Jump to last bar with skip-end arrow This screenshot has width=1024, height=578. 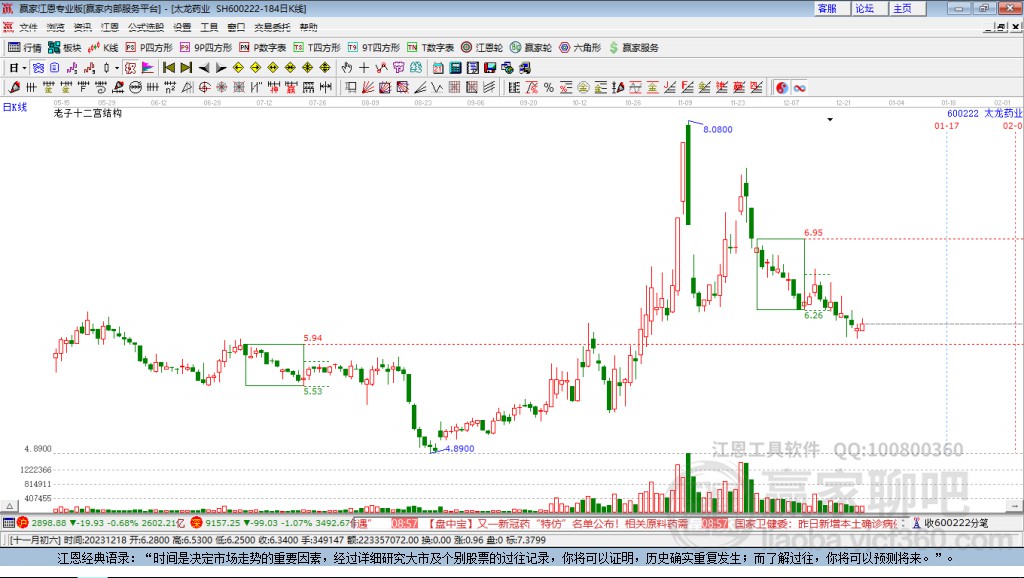point(186,67)
